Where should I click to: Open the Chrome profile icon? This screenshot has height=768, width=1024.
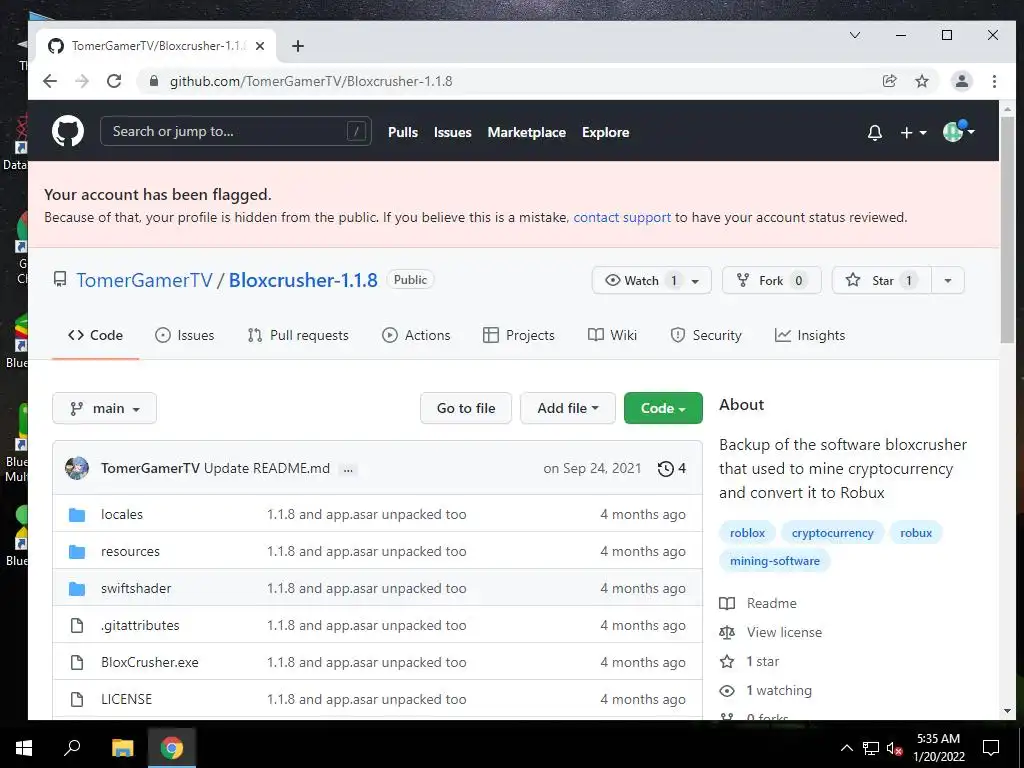(961, 81)
